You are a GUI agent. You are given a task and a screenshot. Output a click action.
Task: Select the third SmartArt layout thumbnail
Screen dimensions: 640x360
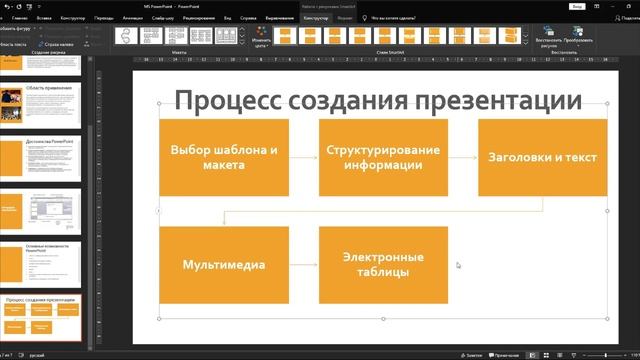click(x=176, y=36)
